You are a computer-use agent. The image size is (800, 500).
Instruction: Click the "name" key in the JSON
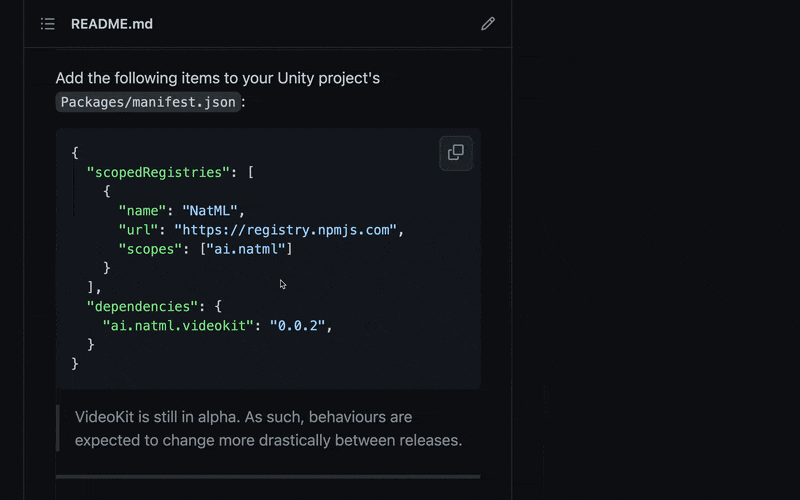pyautogui.click(x=142, y=210)
